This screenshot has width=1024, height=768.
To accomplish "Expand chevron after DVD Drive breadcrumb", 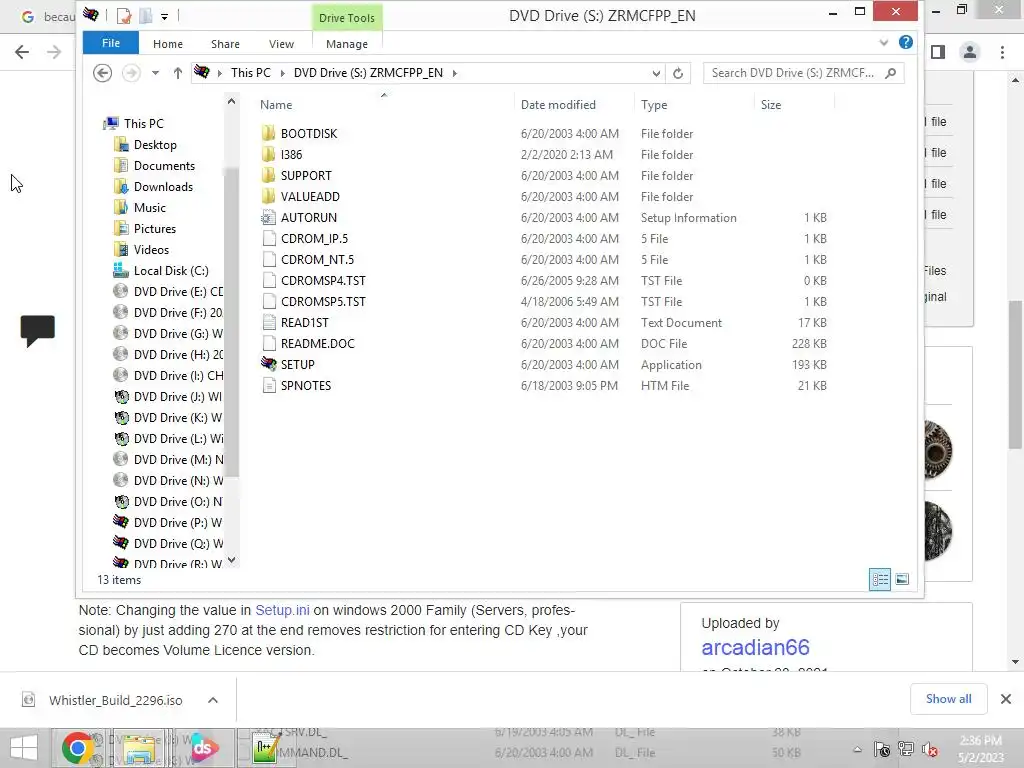I will (455, 73).
